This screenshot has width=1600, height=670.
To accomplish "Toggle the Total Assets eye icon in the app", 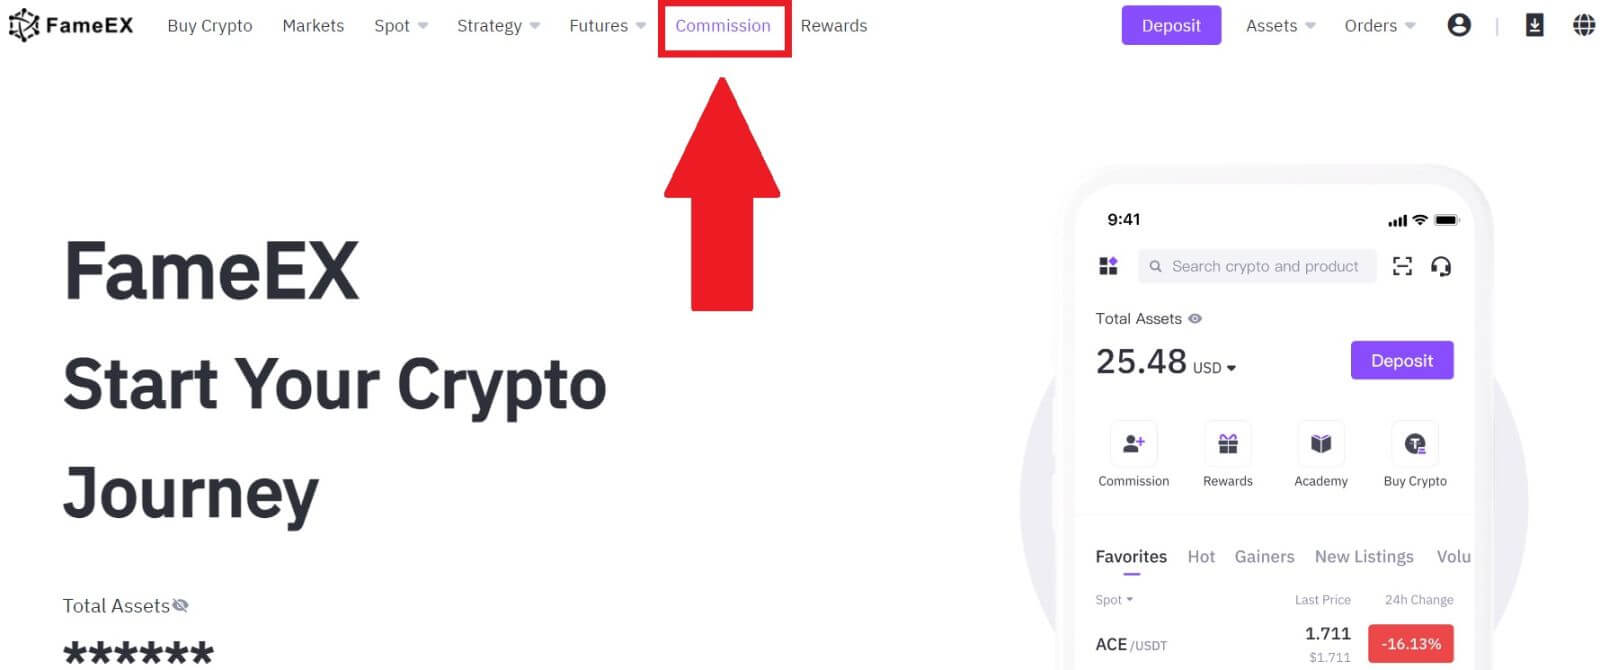I will pos(1193,318).
